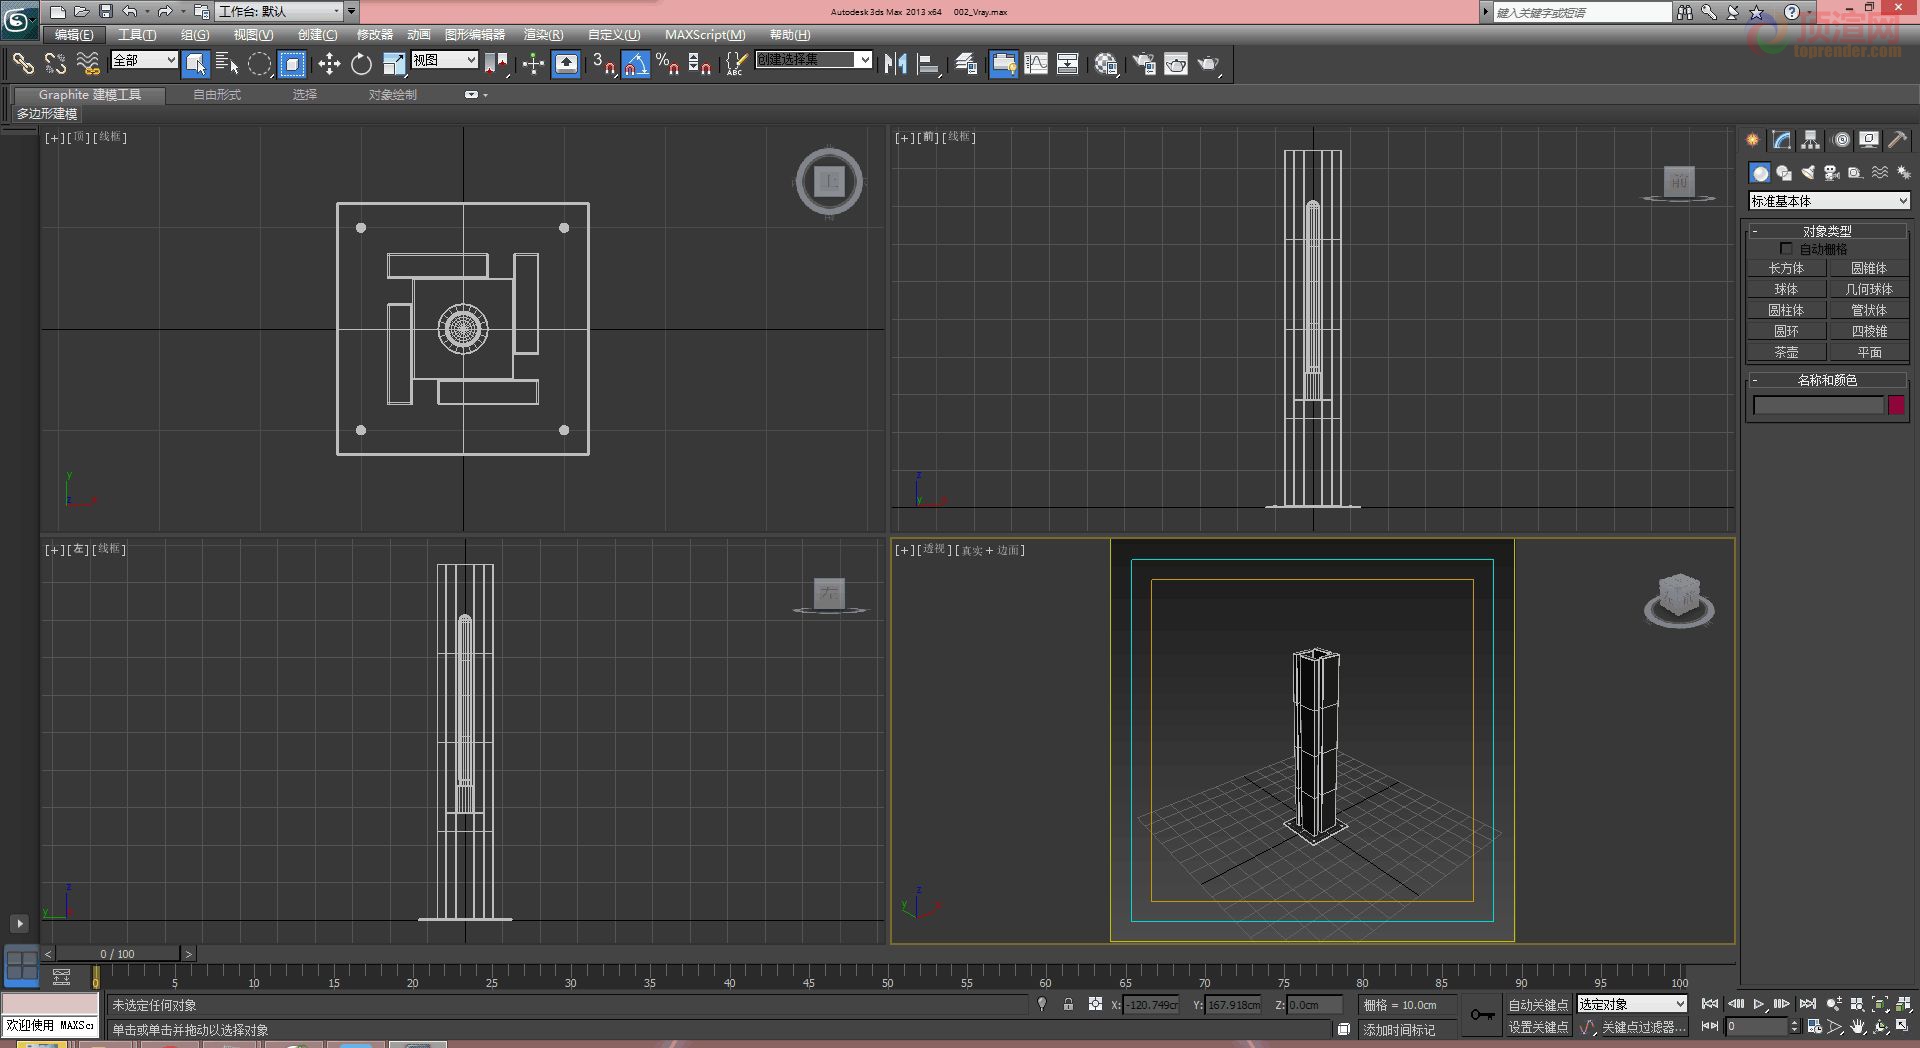This screenshot has width=1920, height=1048.
Task: Click the 球体 sphere button
Action: 1786,289
